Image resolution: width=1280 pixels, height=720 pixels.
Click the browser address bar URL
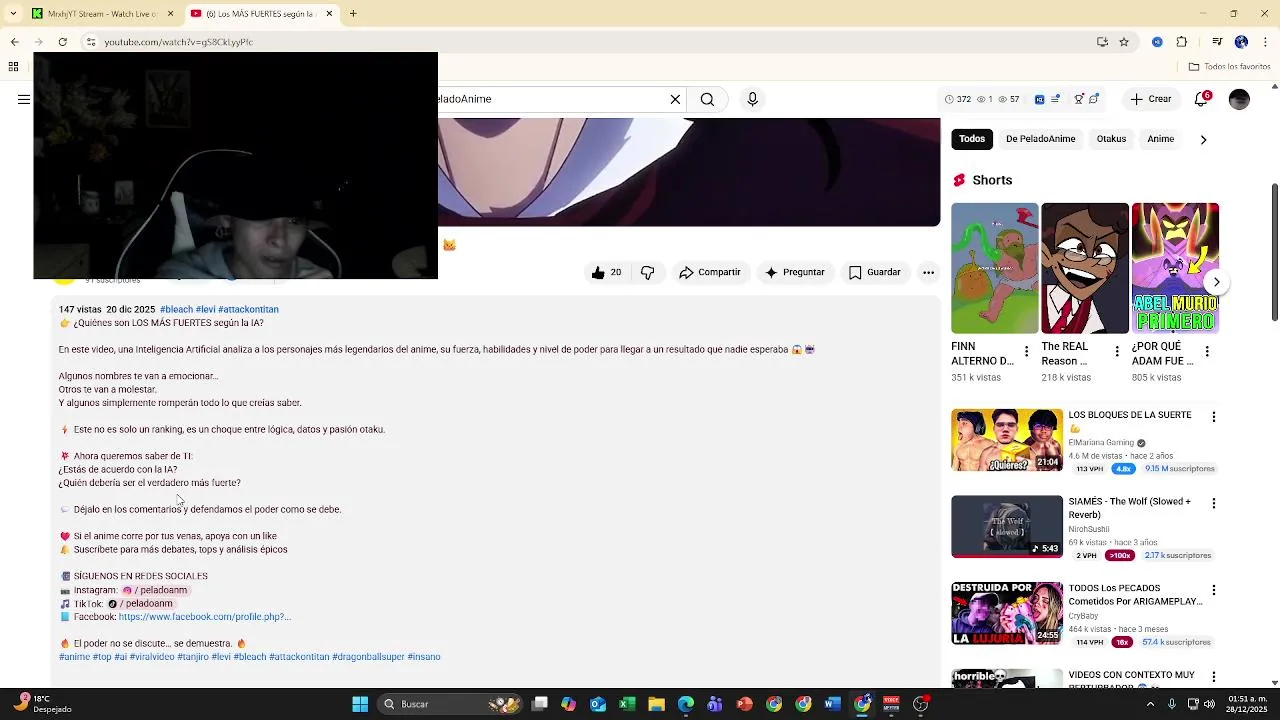[x=178, y=42]
